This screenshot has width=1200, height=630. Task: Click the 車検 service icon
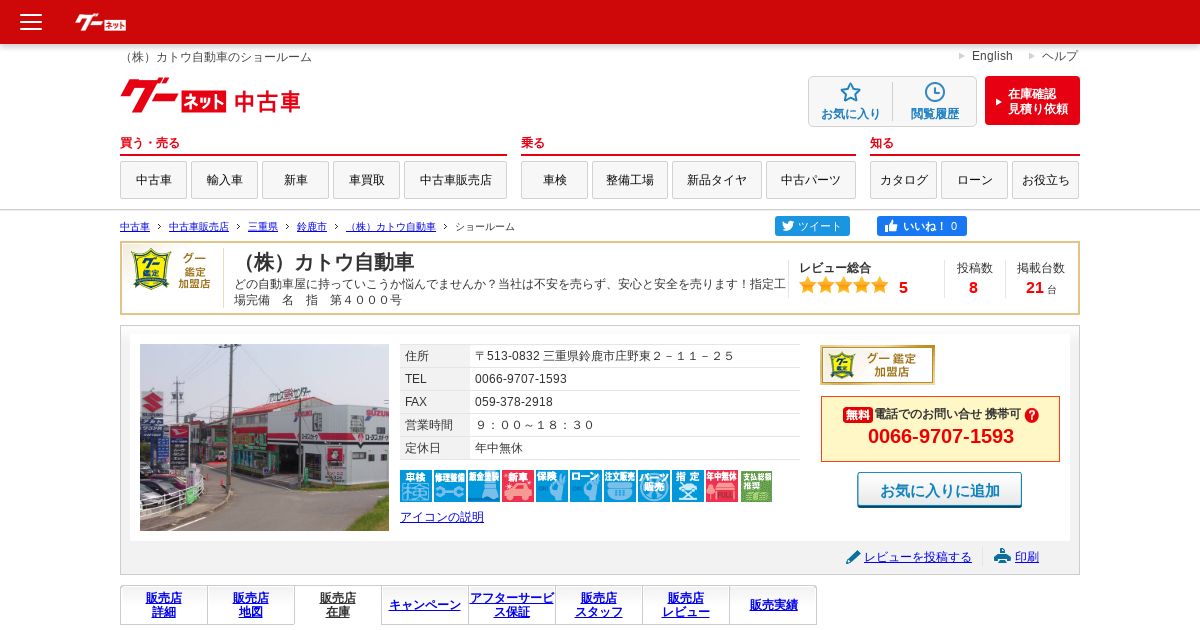click(x=416, y=486)
